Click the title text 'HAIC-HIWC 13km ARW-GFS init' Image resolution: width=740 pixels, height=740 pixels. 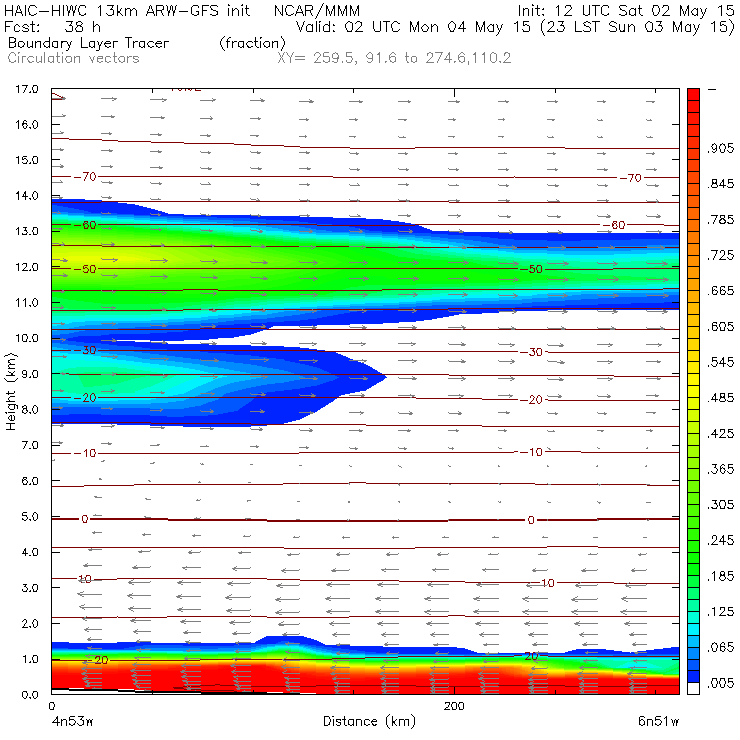127,10
